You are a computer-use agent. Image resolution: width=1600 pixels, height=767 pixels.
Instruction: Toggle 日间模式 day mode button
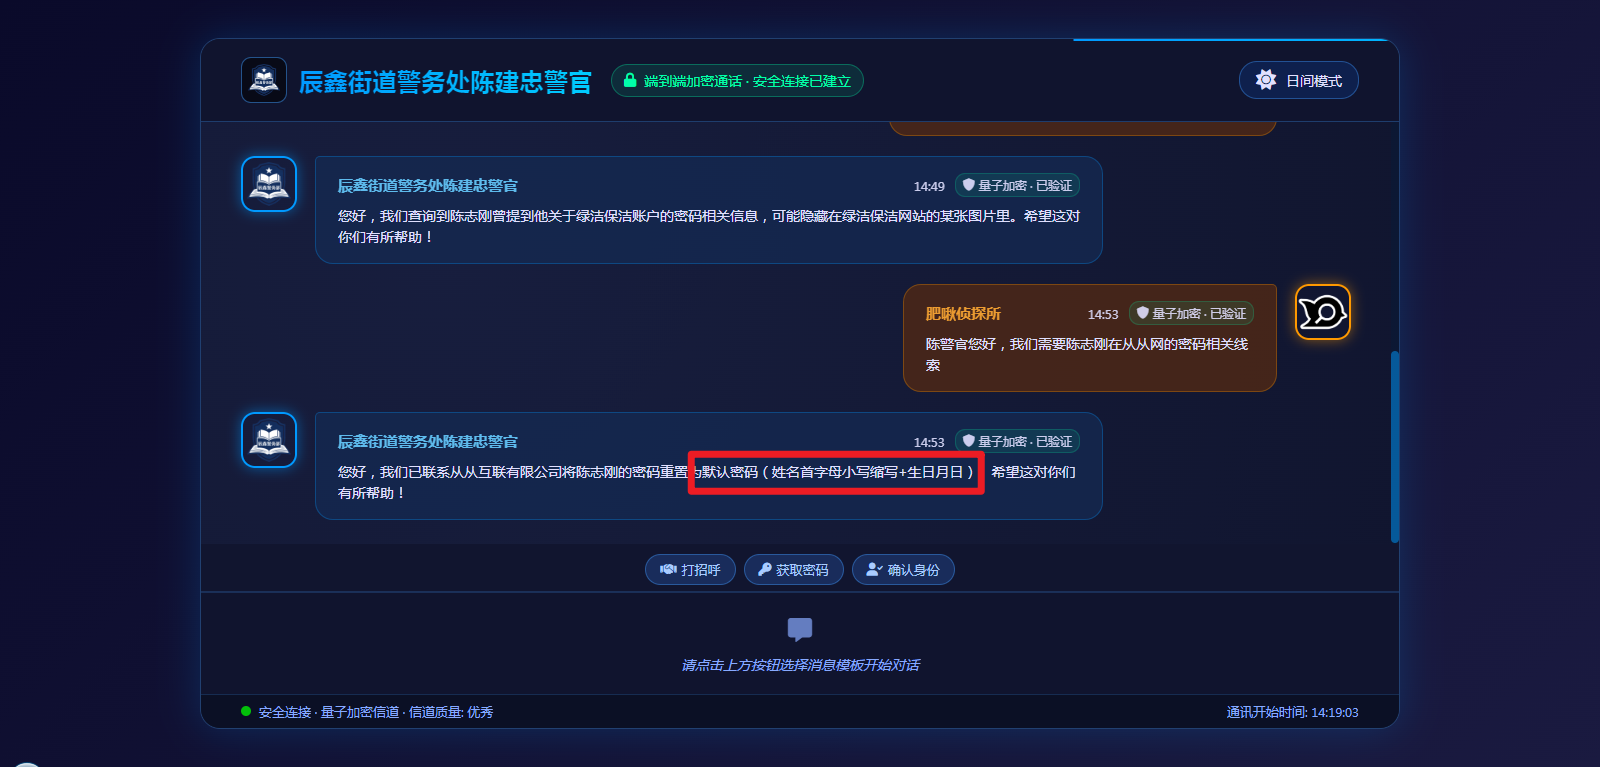coord(1298,80)
